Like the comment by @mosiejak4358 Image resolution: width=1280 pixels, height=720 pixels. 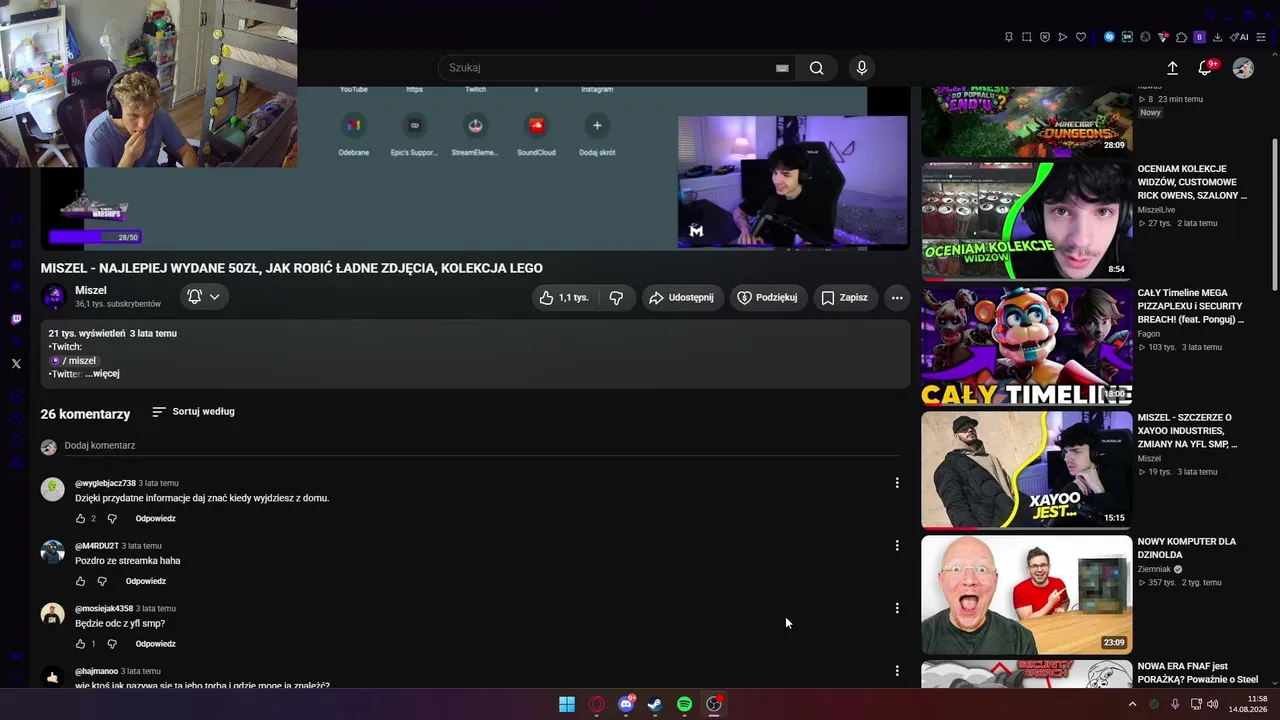point(81,644)
